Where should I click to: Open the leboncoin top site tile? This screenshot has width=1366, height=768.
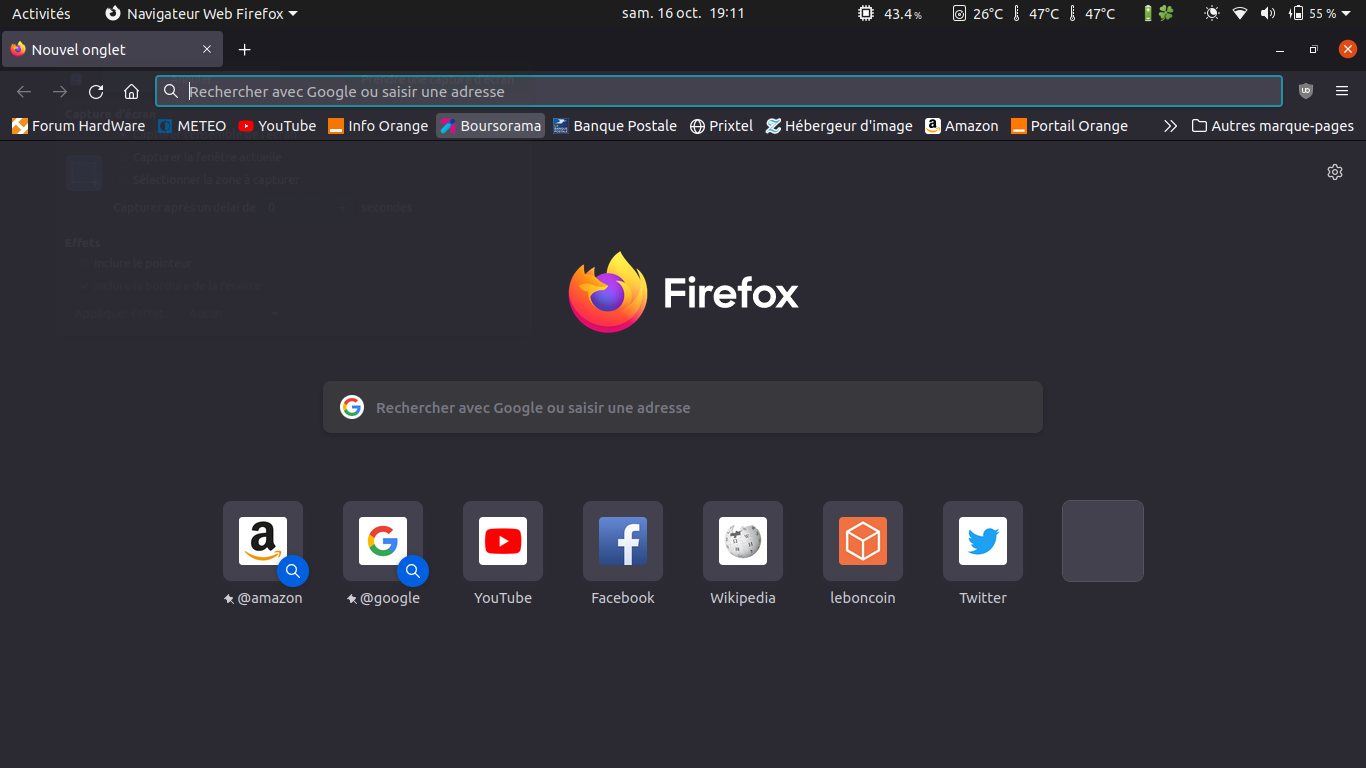point(863,541)
